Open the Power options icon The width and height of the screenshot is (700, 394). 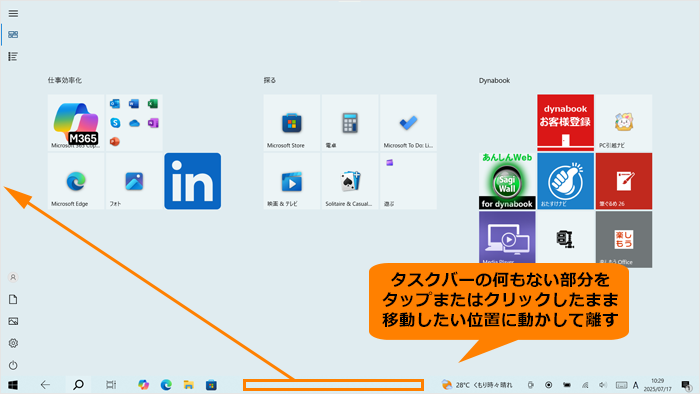[13, 365]
